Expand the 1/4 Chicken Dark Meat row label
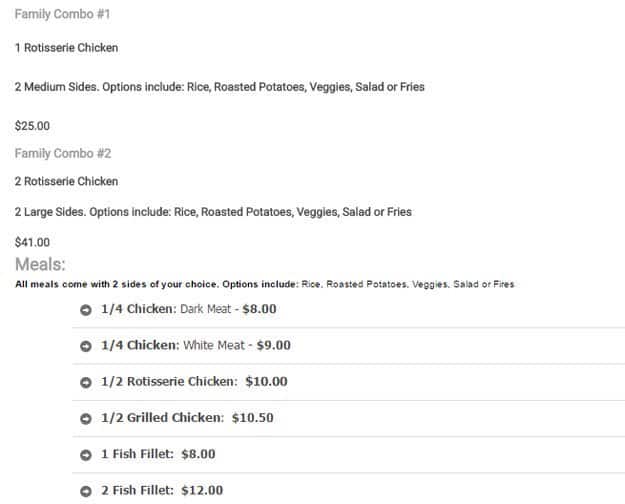Screen dimensions: 625x504 [x=189, y=309]
